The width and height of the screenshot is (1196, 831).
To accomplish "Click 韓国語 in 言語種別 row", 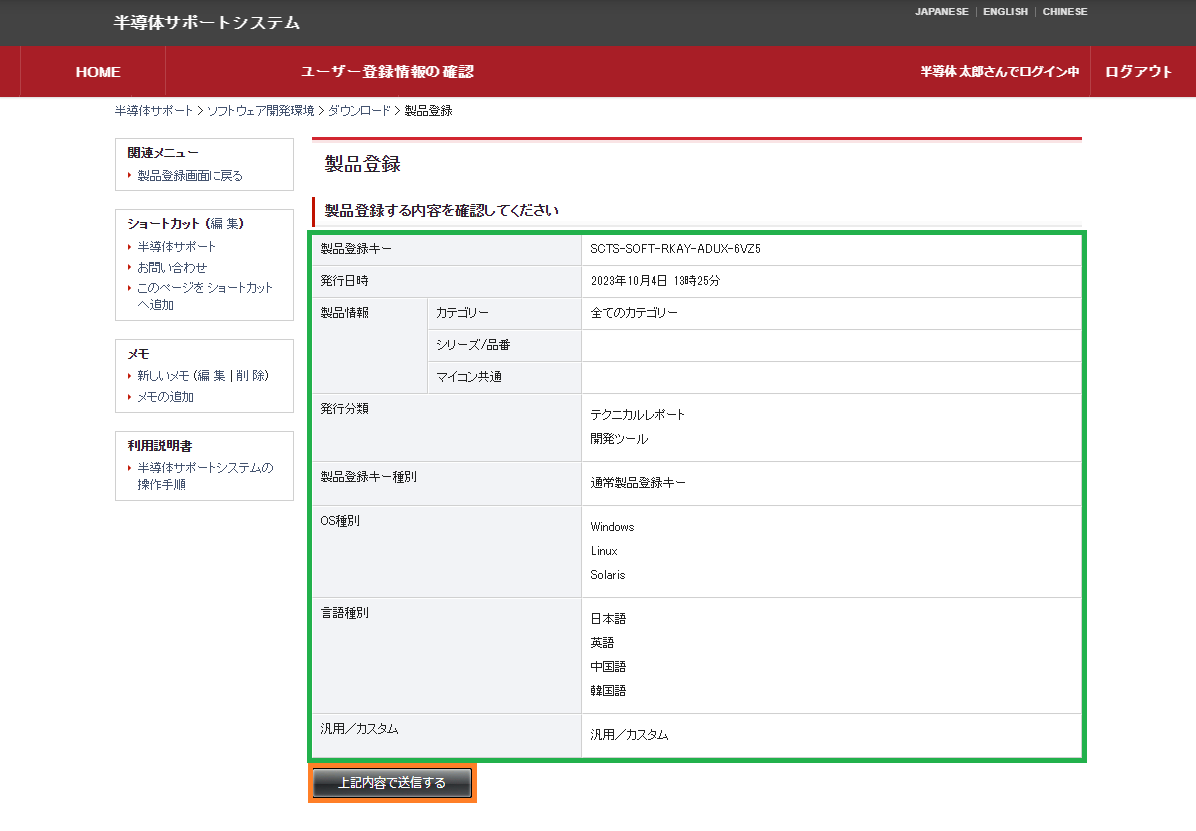I will (608, 691).
